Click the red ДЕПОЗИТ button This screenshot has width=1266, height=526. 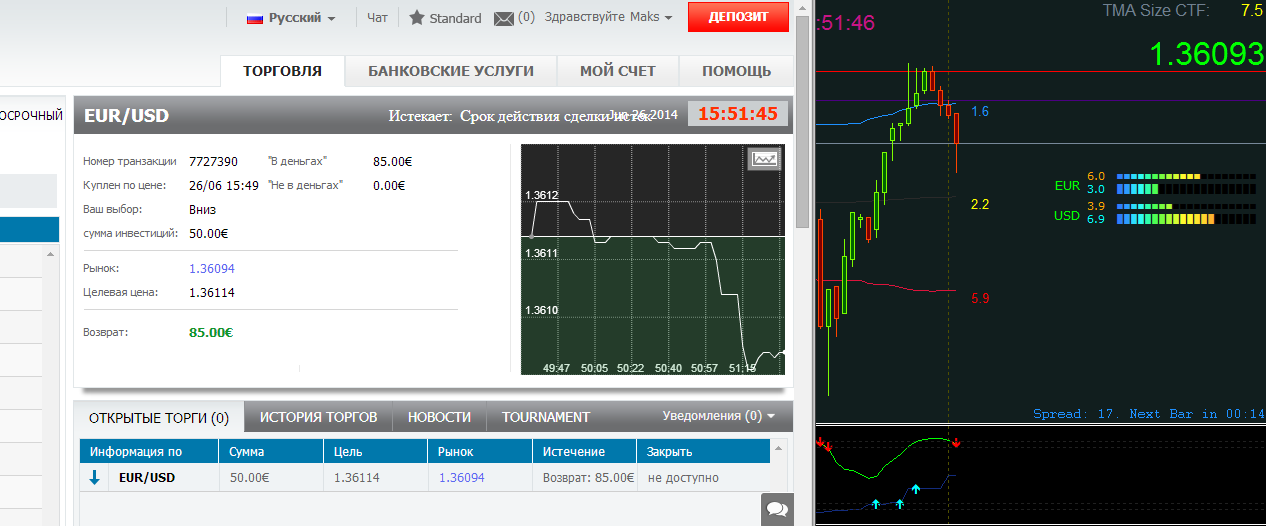click(x=738, y=17)
